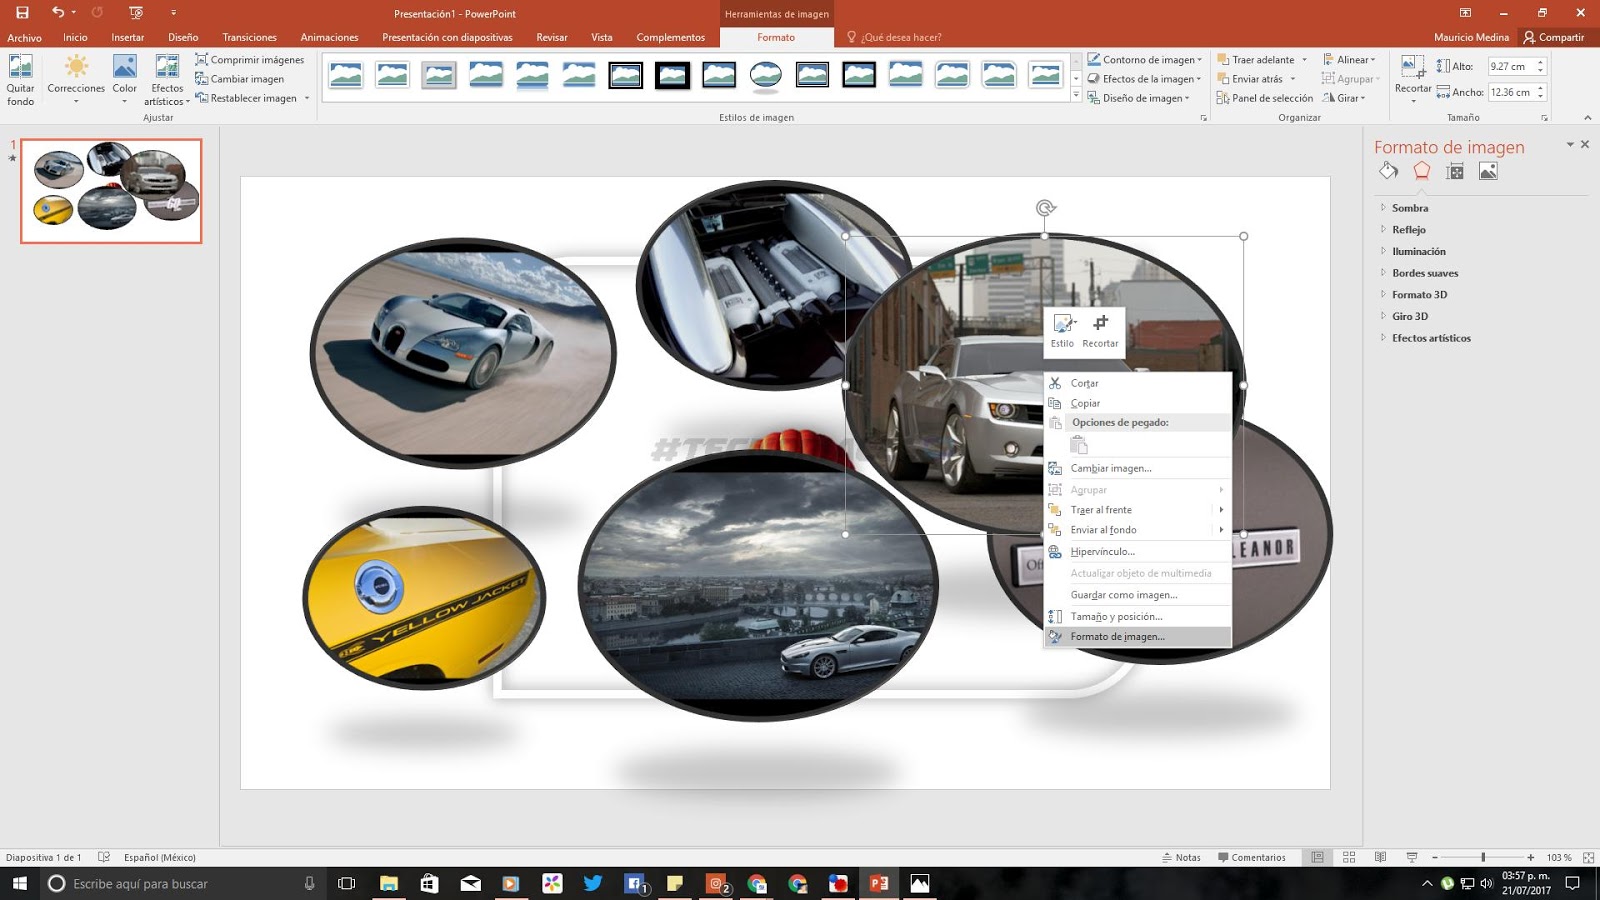Screen dimensions: 1600x900
Task: Open the Correcciones adjustment tool
Action: pos(76,80)
